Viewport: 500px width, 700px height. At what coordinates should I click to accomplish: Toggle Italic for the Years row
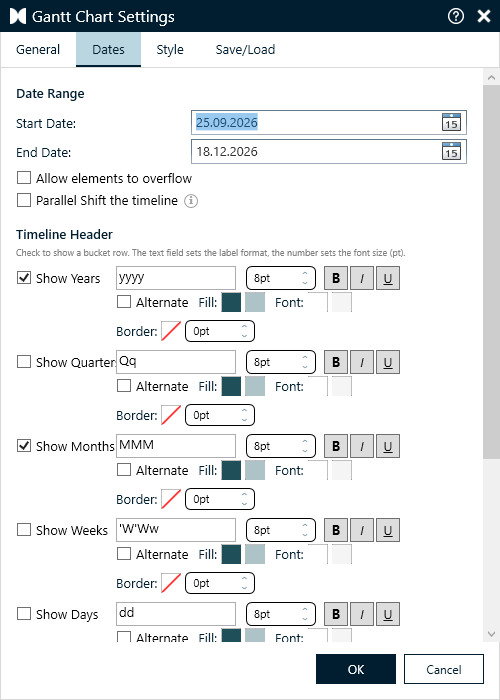click(x=362, y=278)
